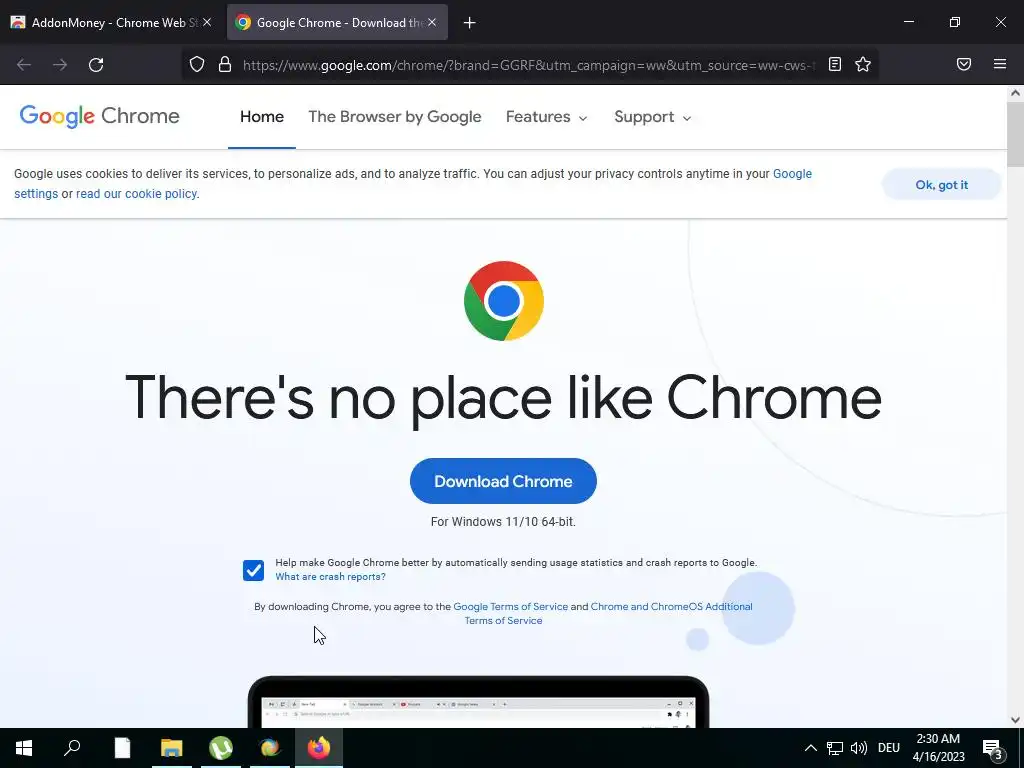Click the Ok, got it button

click(942, 185)
